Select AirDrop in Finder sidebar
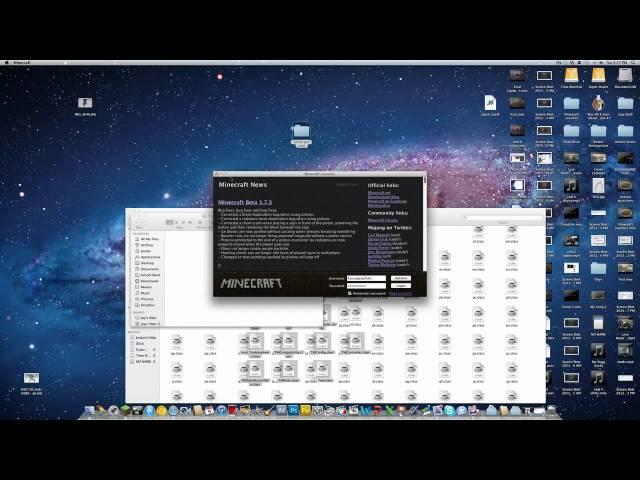 144,245
